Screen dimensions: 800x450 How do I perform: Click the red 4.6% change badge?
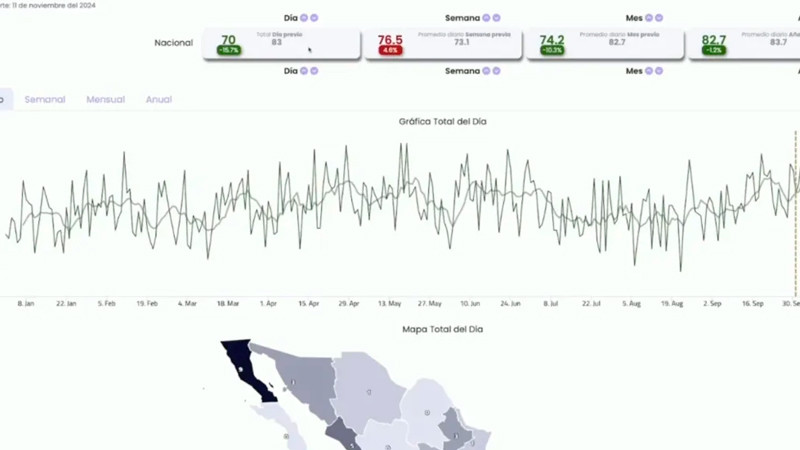pos(390,50)
